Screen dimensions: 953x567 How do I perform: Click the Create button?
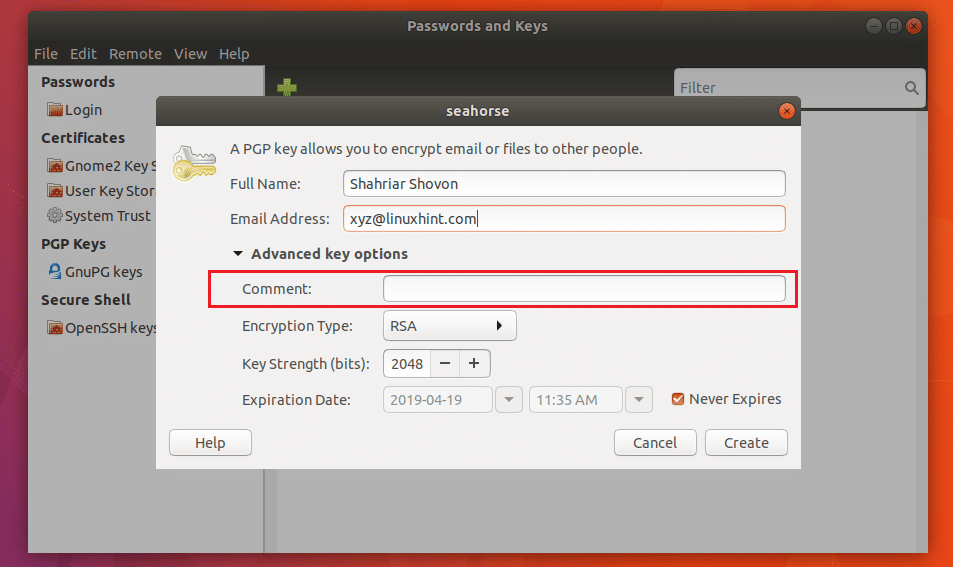tap(746, 442)
